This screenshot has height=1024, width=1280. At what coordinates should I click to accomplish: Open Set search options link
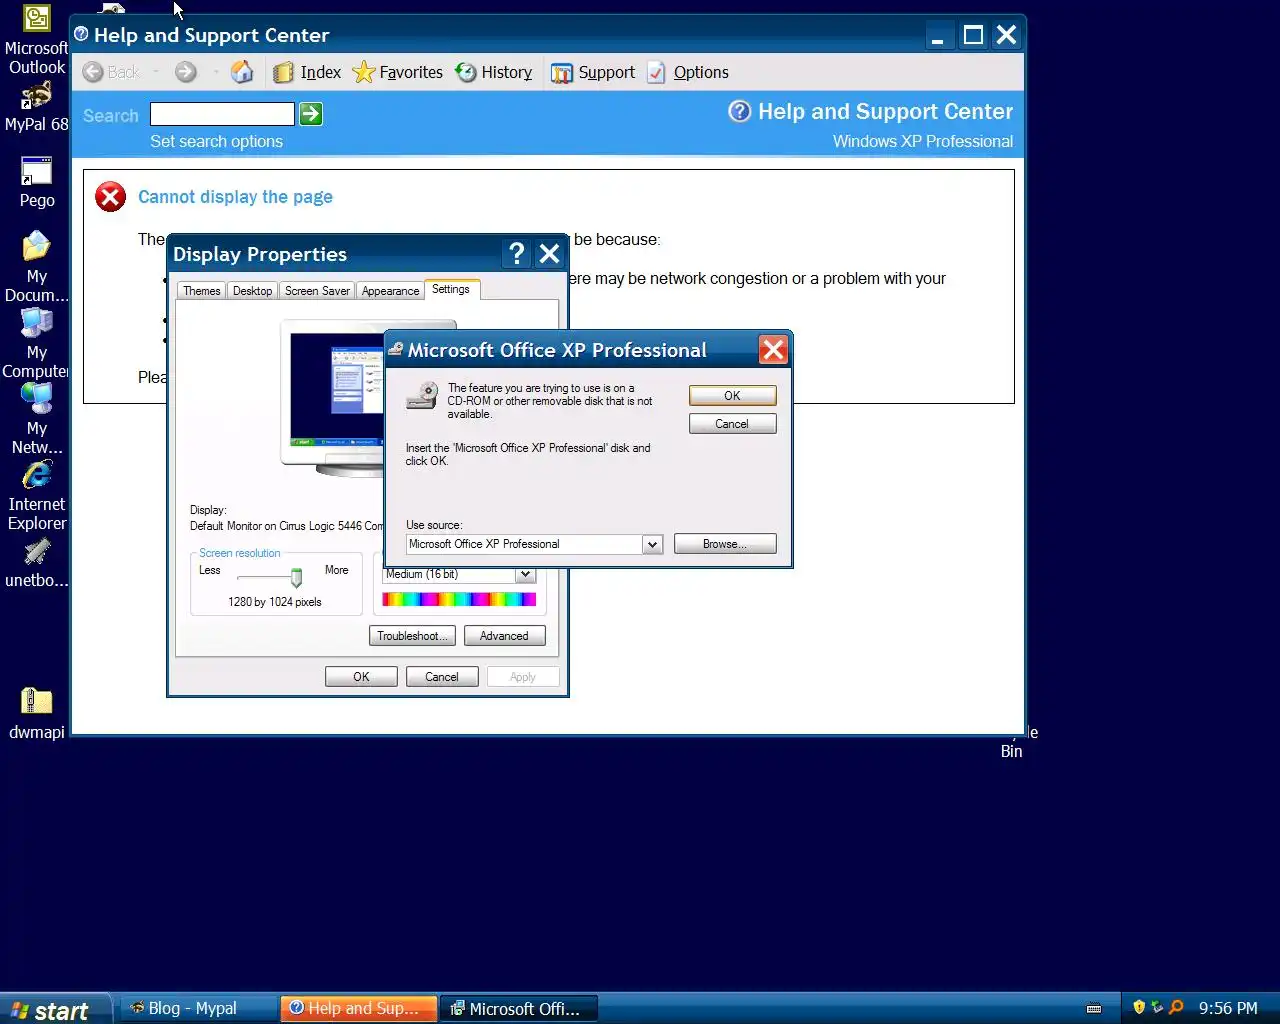click(216, 141)
